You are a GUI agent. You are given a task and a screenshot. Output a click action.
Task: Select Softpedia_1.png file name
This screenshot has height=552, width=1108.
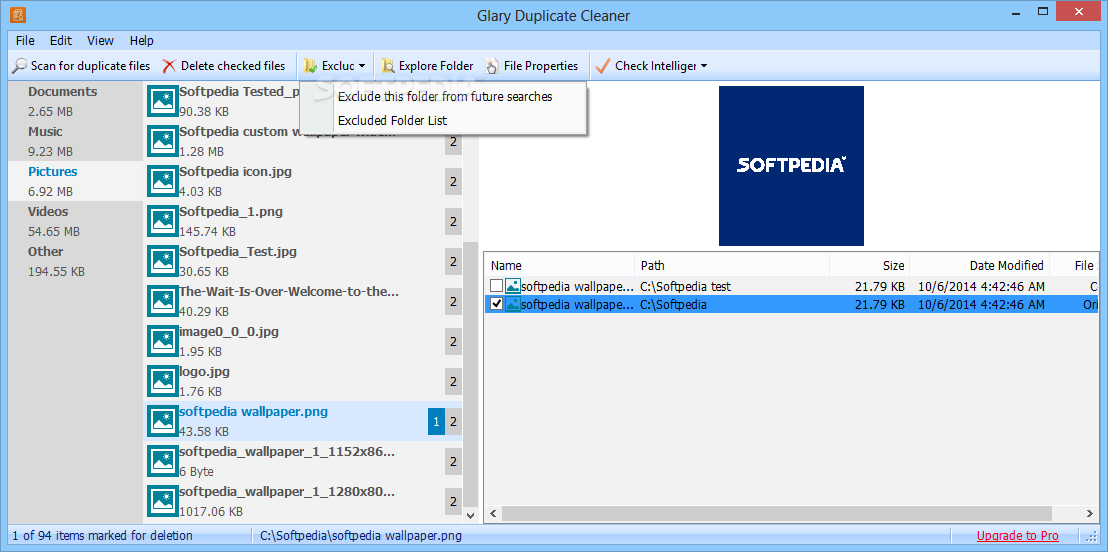tap(231, 211)
